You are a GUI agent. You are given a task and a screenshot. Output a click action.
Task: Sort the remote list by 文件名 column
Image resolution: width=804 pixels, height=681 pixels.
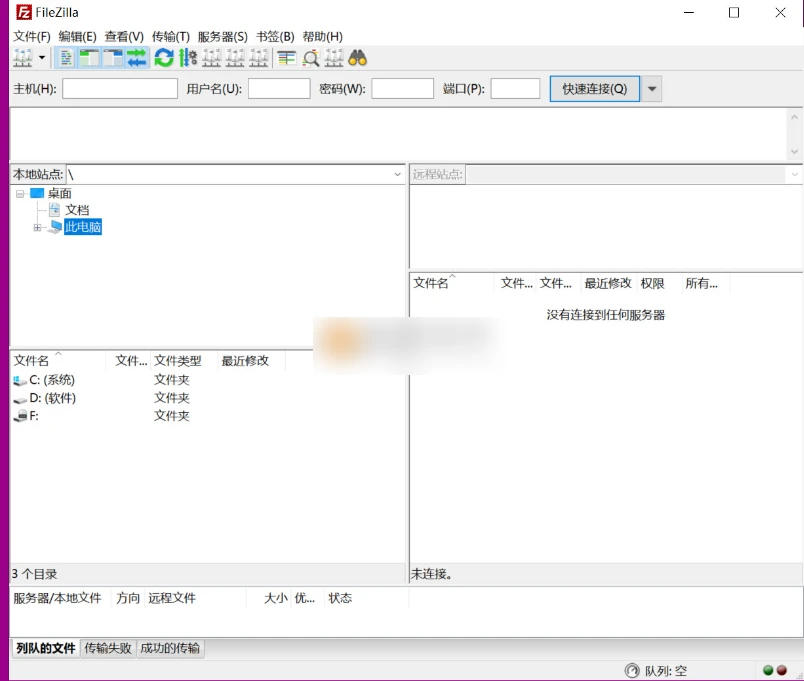coord(433,283)
